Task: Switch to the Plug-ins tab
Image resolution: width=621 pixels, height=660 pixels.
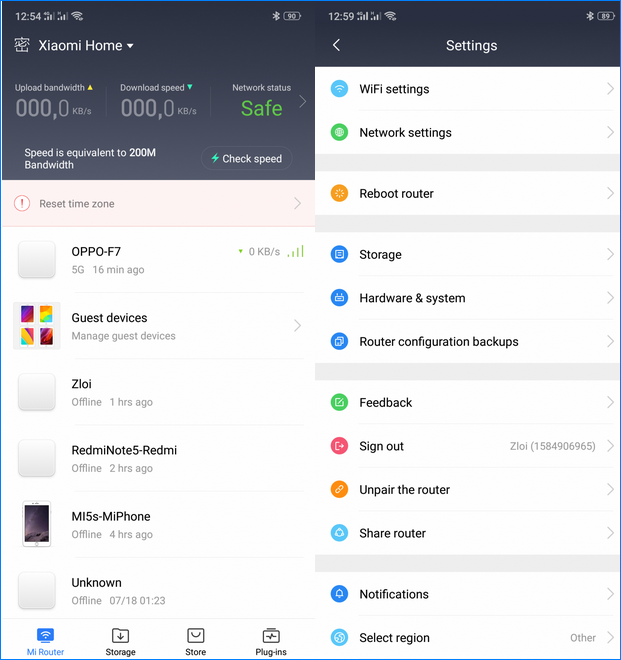Action: coord(271,642)
